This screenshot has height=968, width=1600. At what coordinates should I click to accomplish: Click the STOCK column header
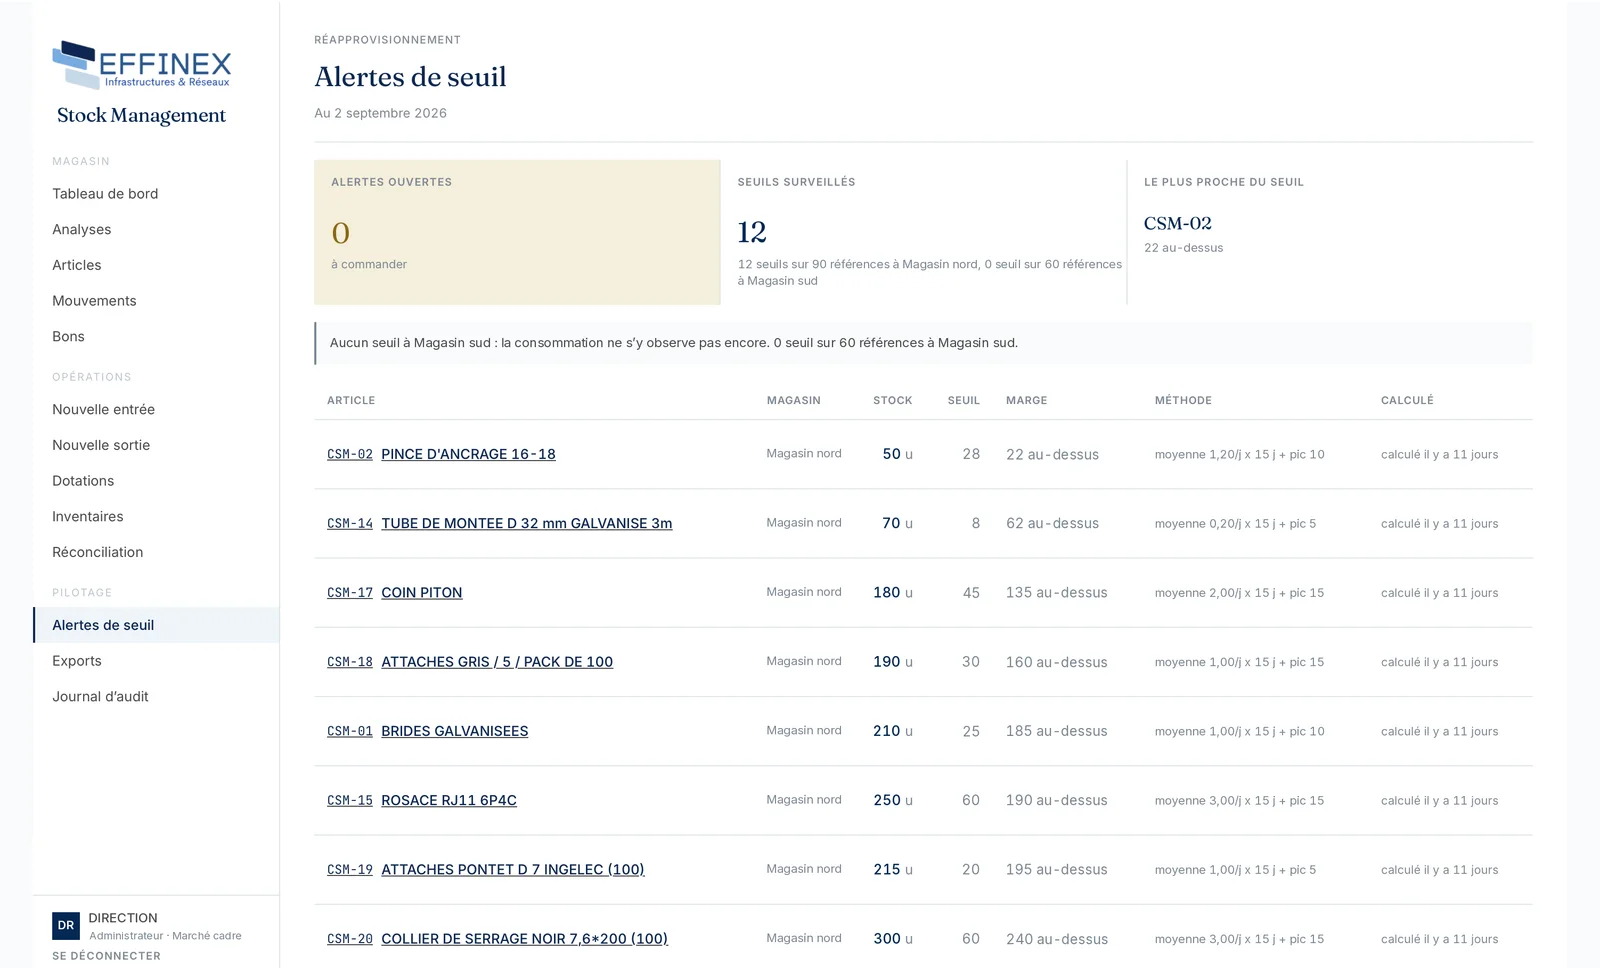893,400
